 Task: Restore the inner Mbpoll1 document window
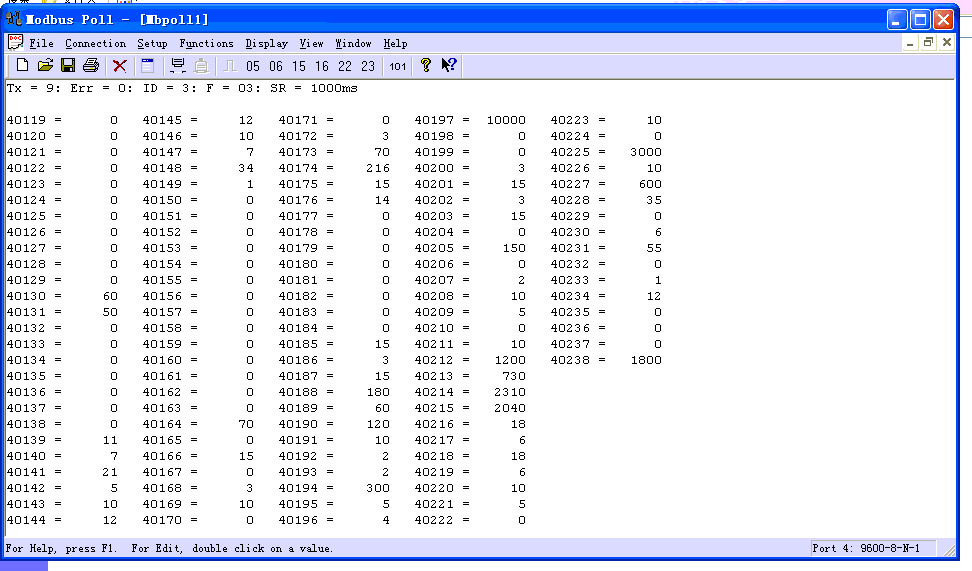pyautogui.click(x=928, y=43)
